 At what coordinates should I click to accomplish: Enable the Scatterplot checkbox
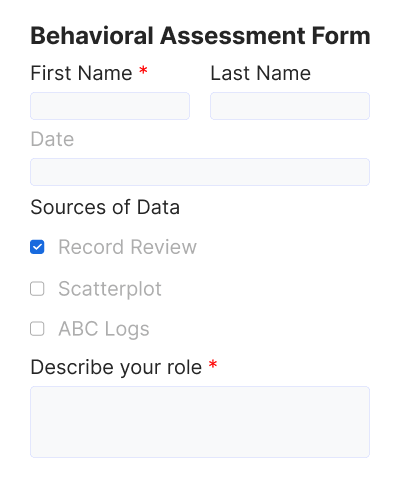[37, 289]
